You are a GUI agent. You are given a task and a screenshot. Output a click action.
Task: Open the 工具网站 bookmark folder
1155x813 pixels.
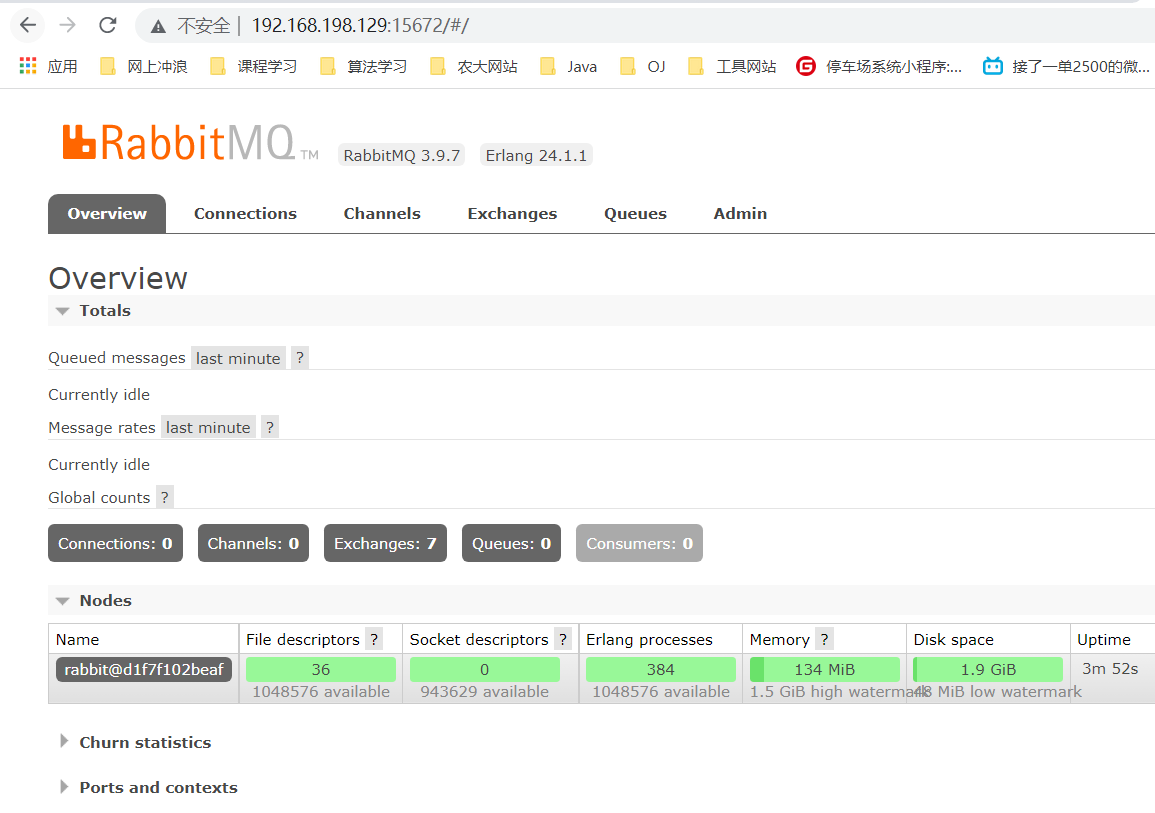click(x=732, y=67)
